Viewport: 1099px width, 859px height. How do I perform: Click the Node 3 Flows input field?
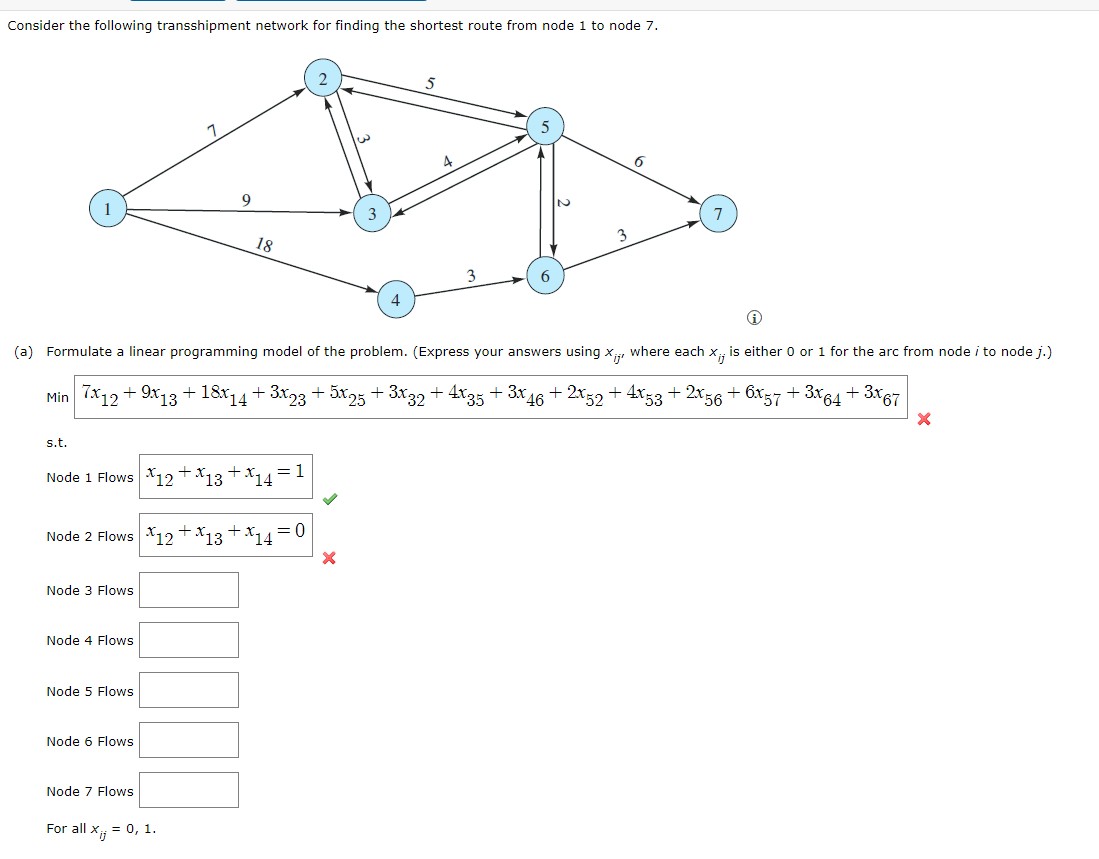tap(188, 590)
